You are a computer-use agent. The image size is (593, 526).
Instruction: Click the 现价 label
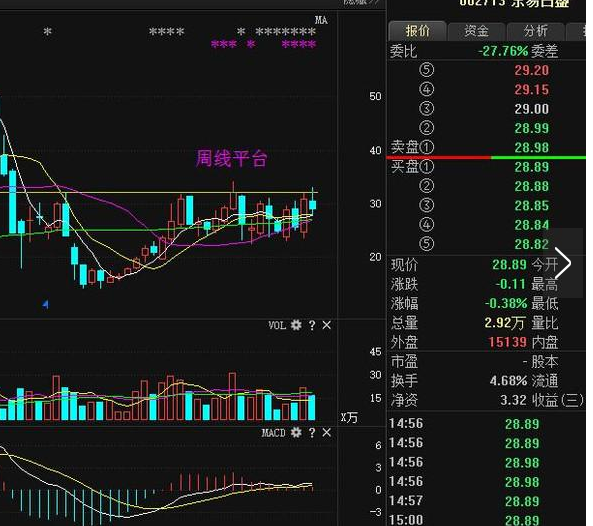tap(404, 265)
